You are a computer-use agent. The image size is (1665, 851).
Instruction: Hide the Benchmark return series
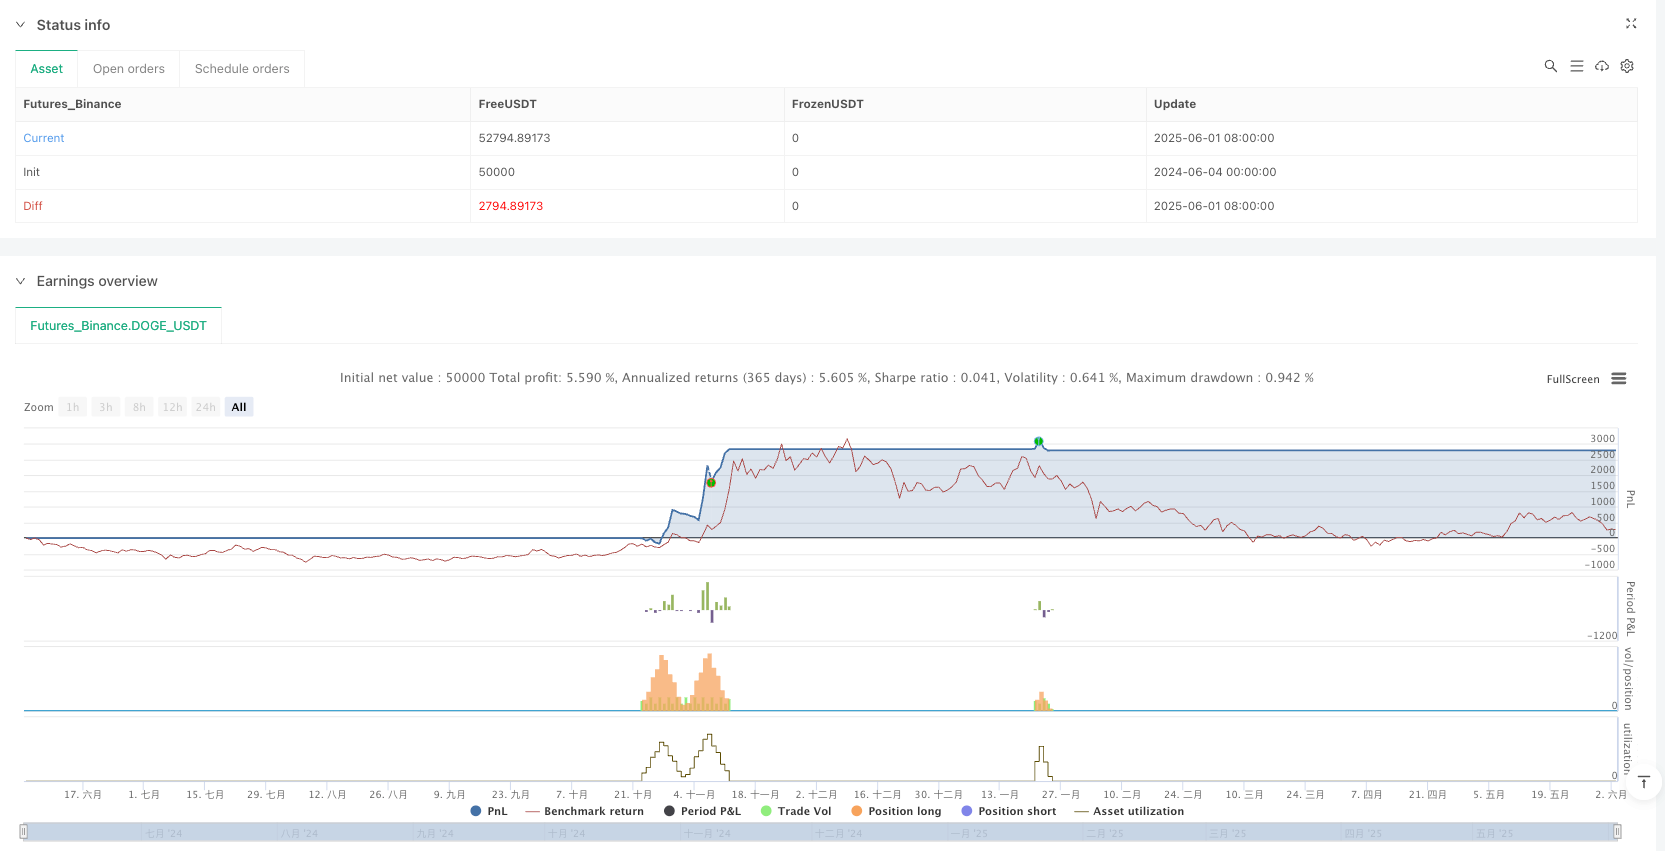(584, 811)
